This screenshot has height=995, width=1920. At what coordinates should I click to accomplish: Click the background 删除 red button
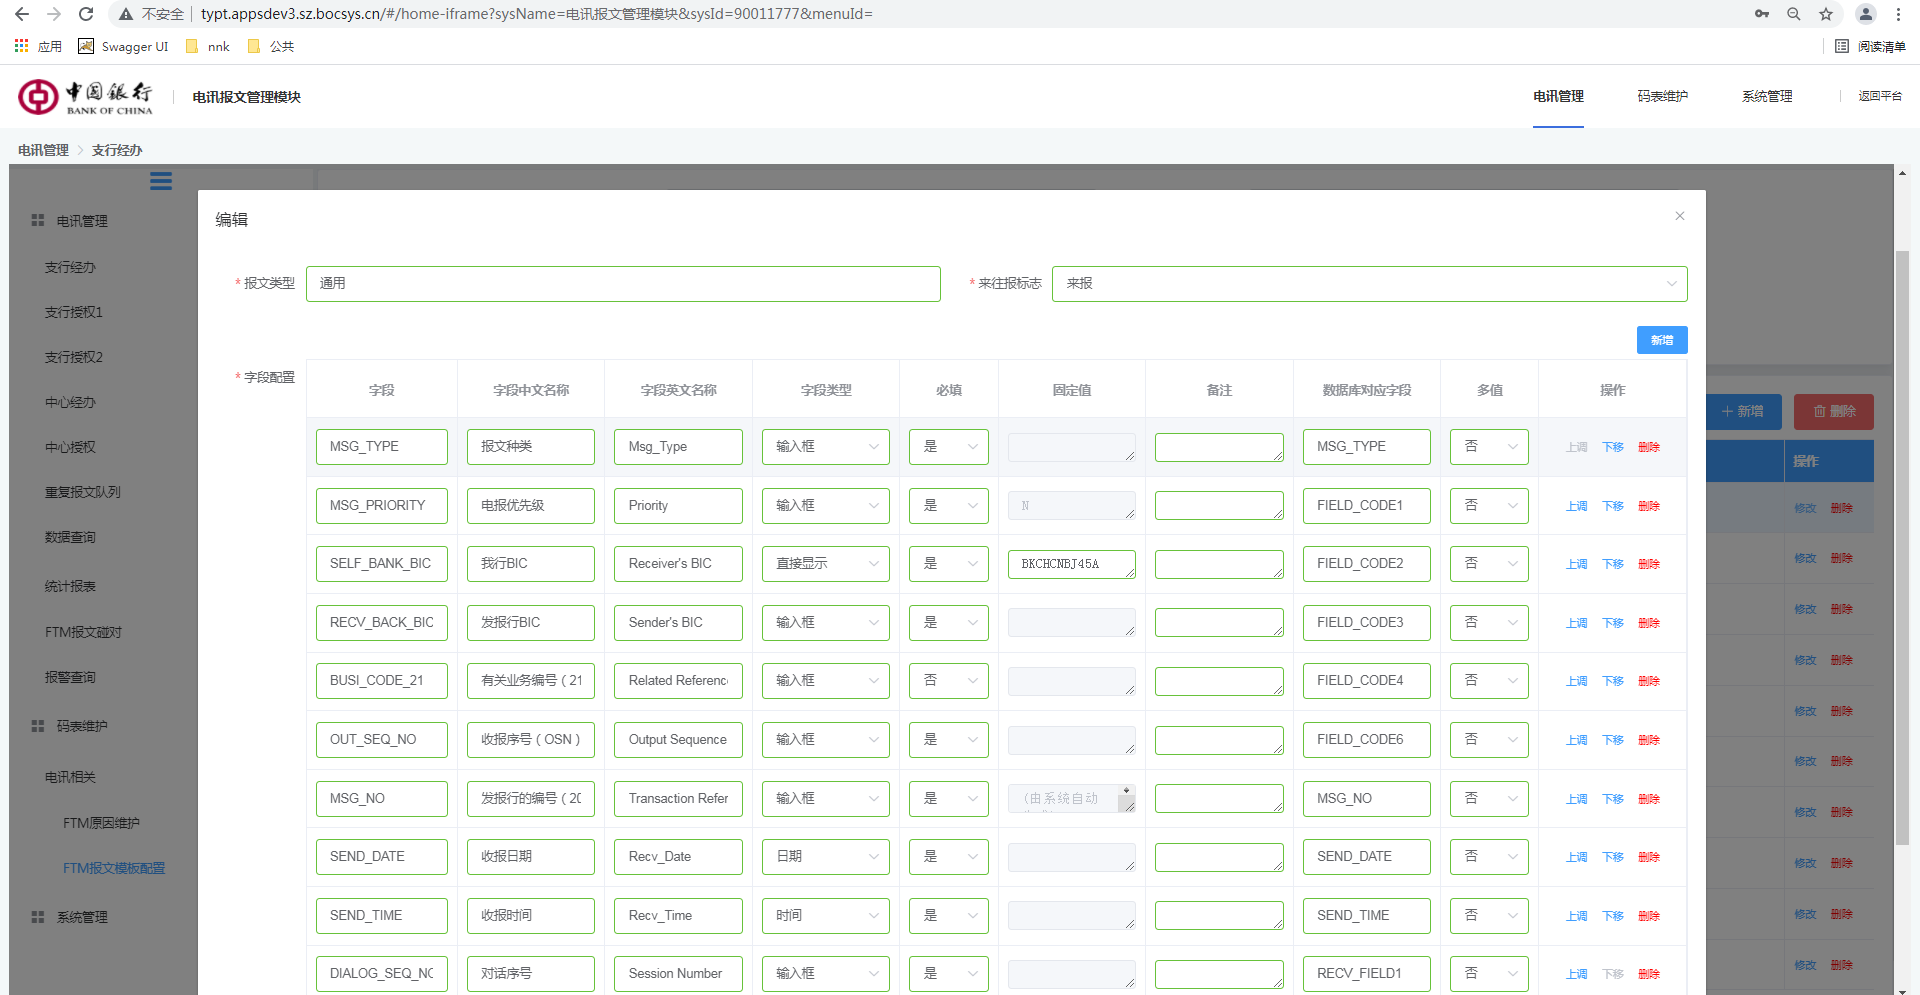pos(1834,412)
